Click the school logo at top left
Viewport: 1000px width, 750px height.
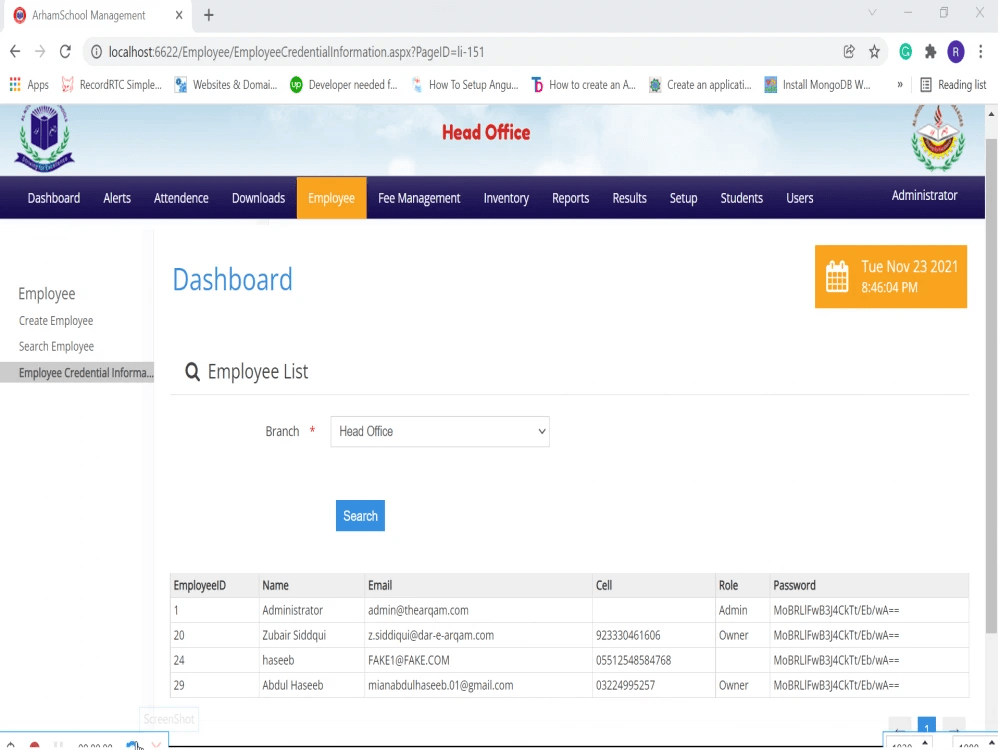point(42,138)
